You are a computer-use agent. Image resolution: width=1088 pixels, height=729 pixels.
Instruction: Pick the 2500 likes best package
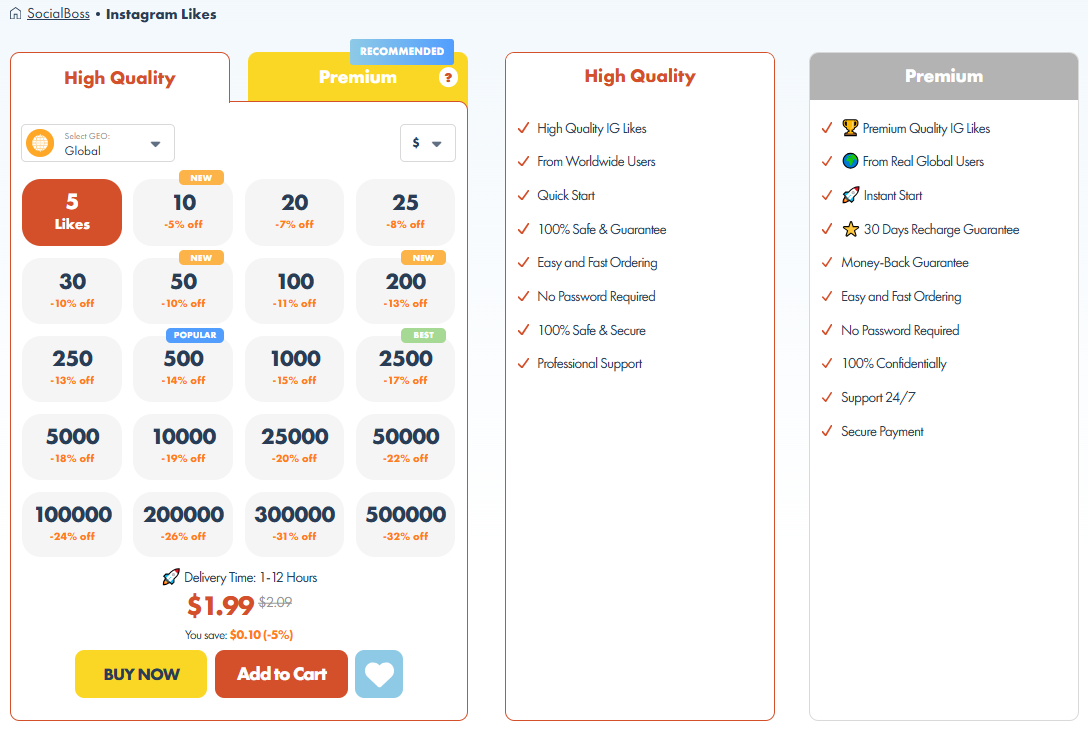click(405, 367)
